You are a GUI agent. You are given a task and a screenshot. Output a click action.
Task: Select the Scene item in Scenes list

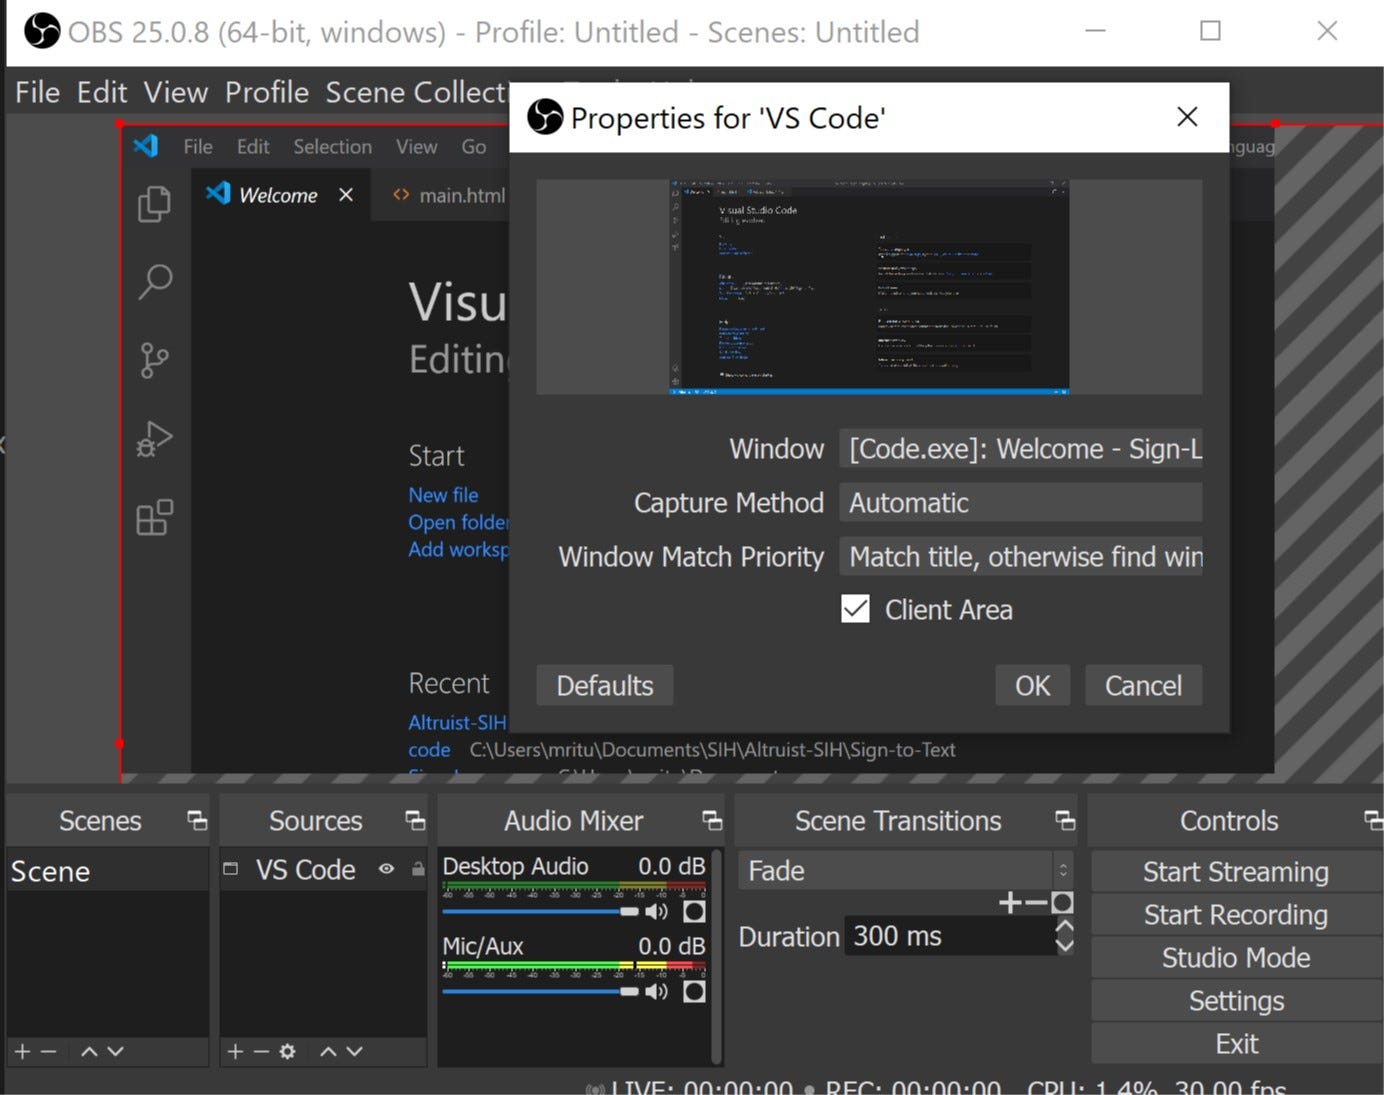(107, 871)
